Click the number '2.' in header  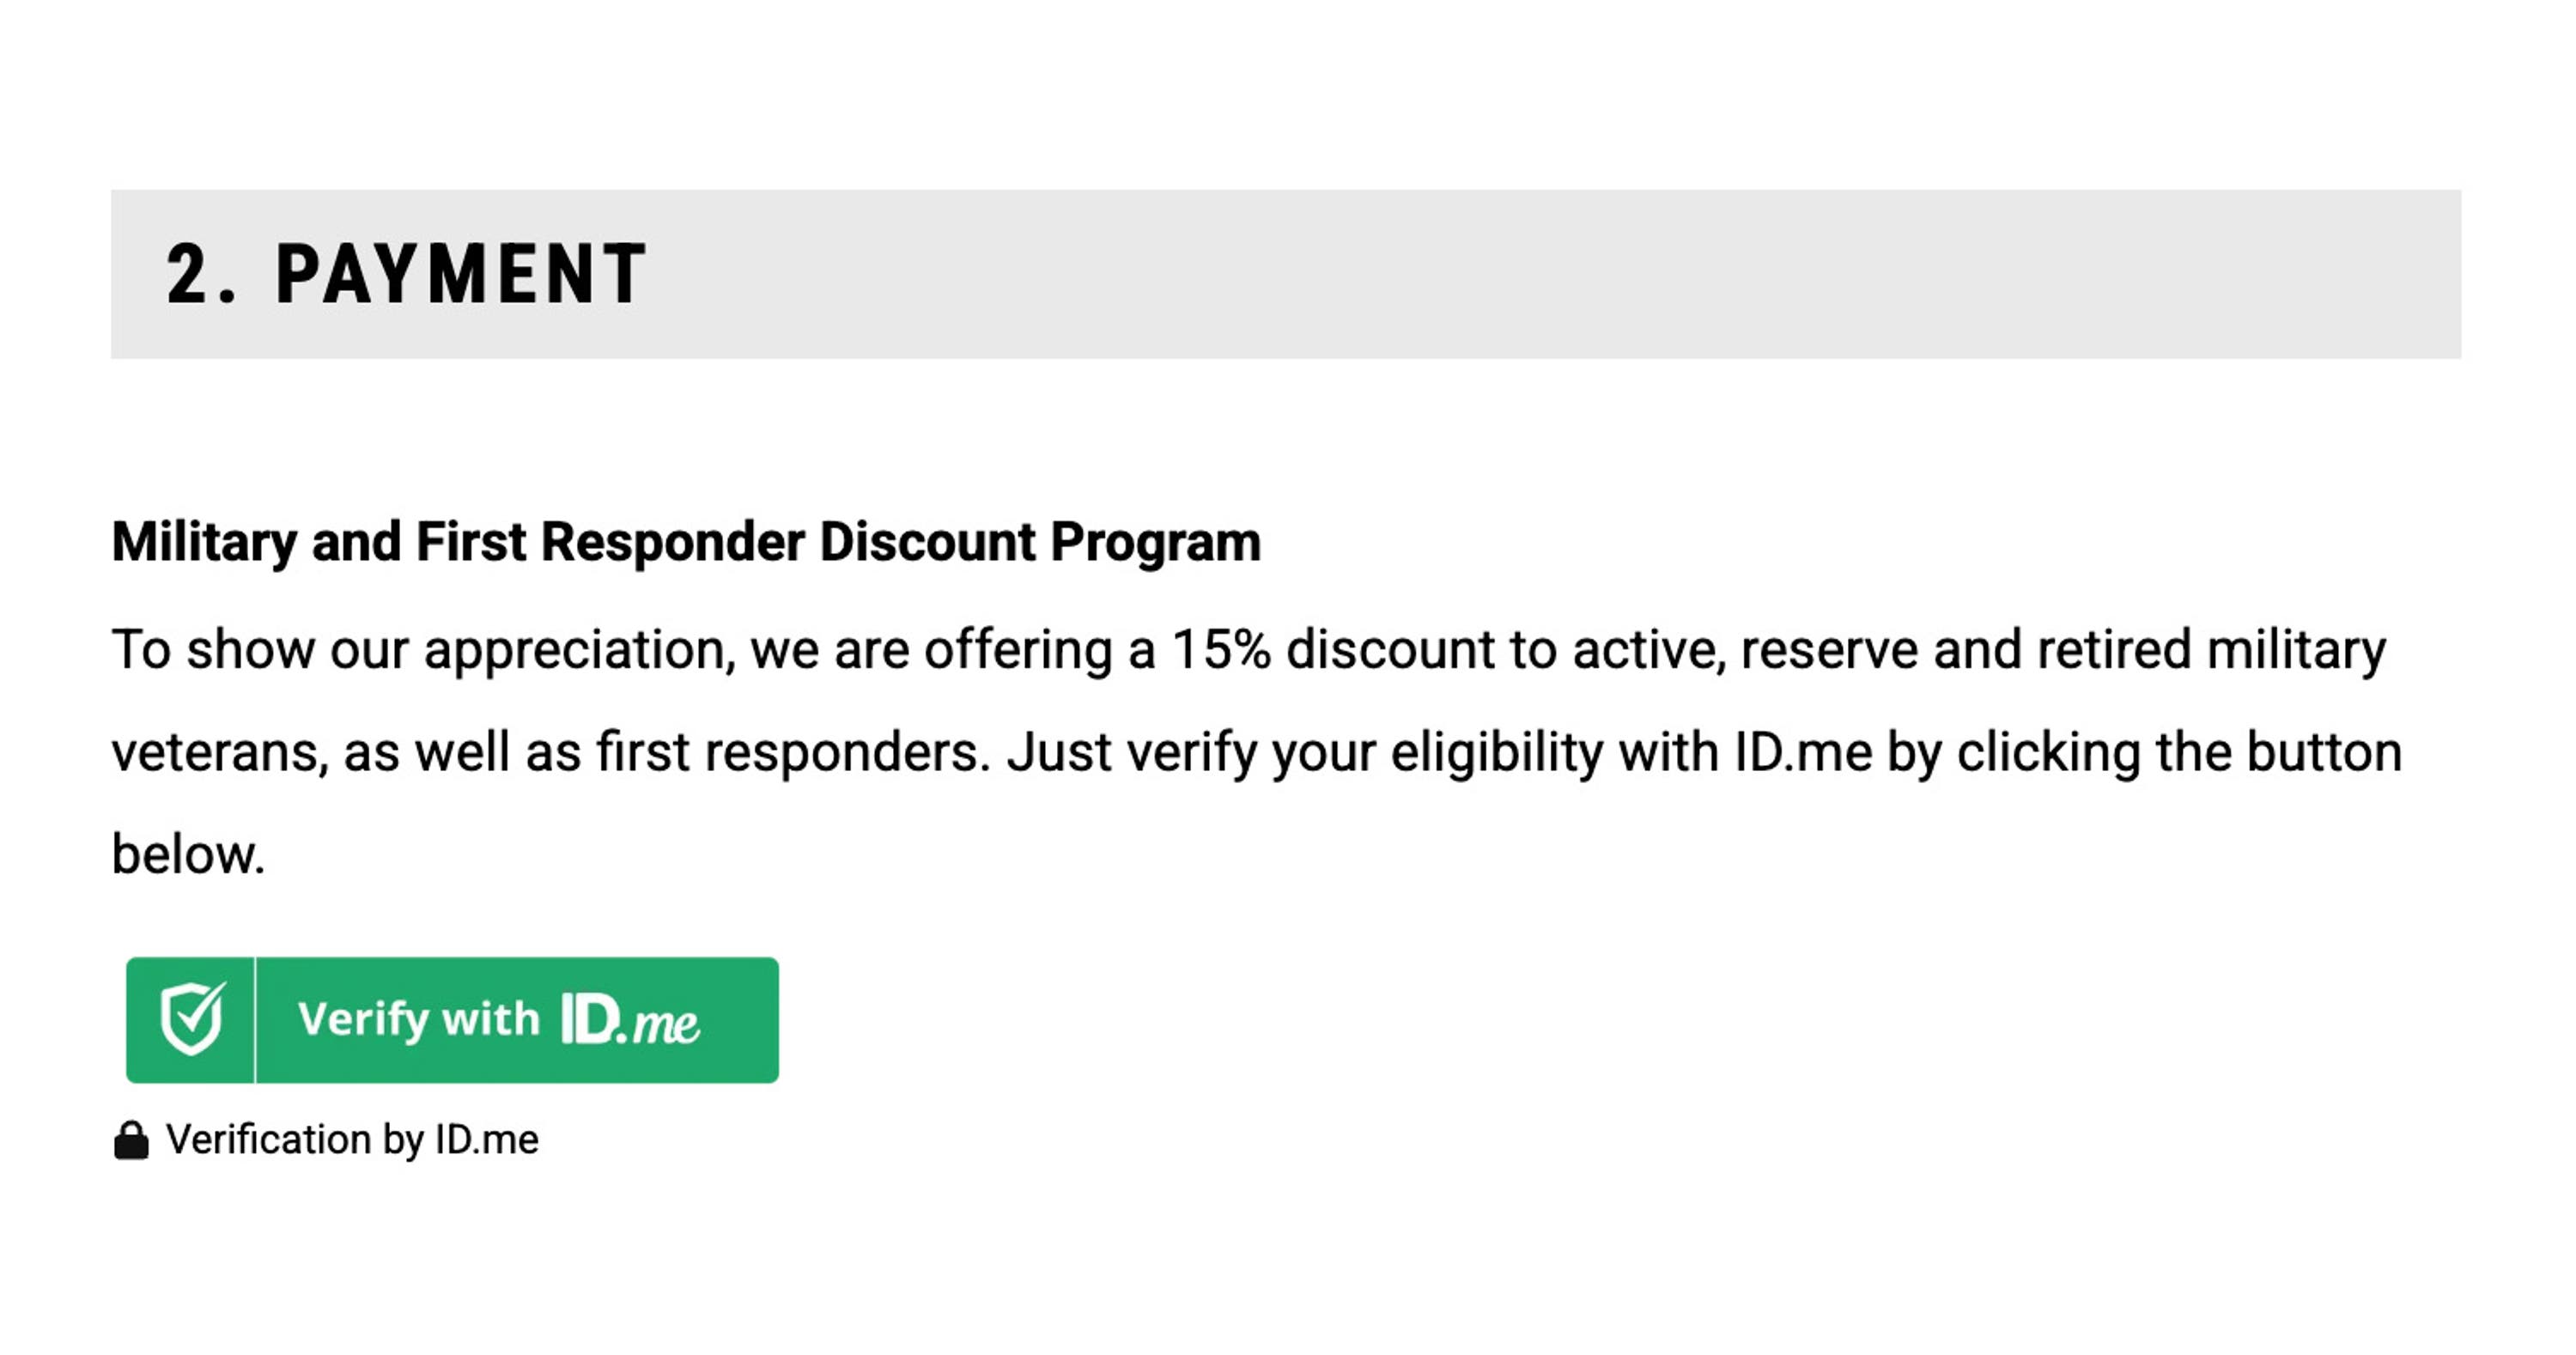coord(200,274)
